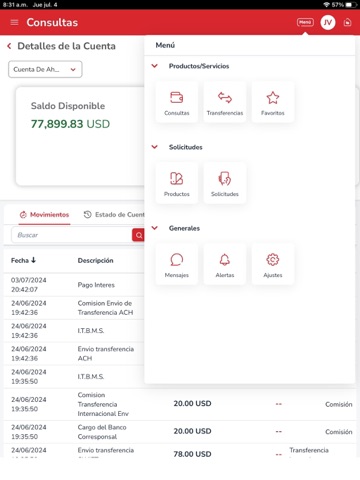Image resolution: width=360 pixels, height=480 pixels.
Task: Select Comision Transferencia Internacional Env row
Action: [x=180, y=404]
